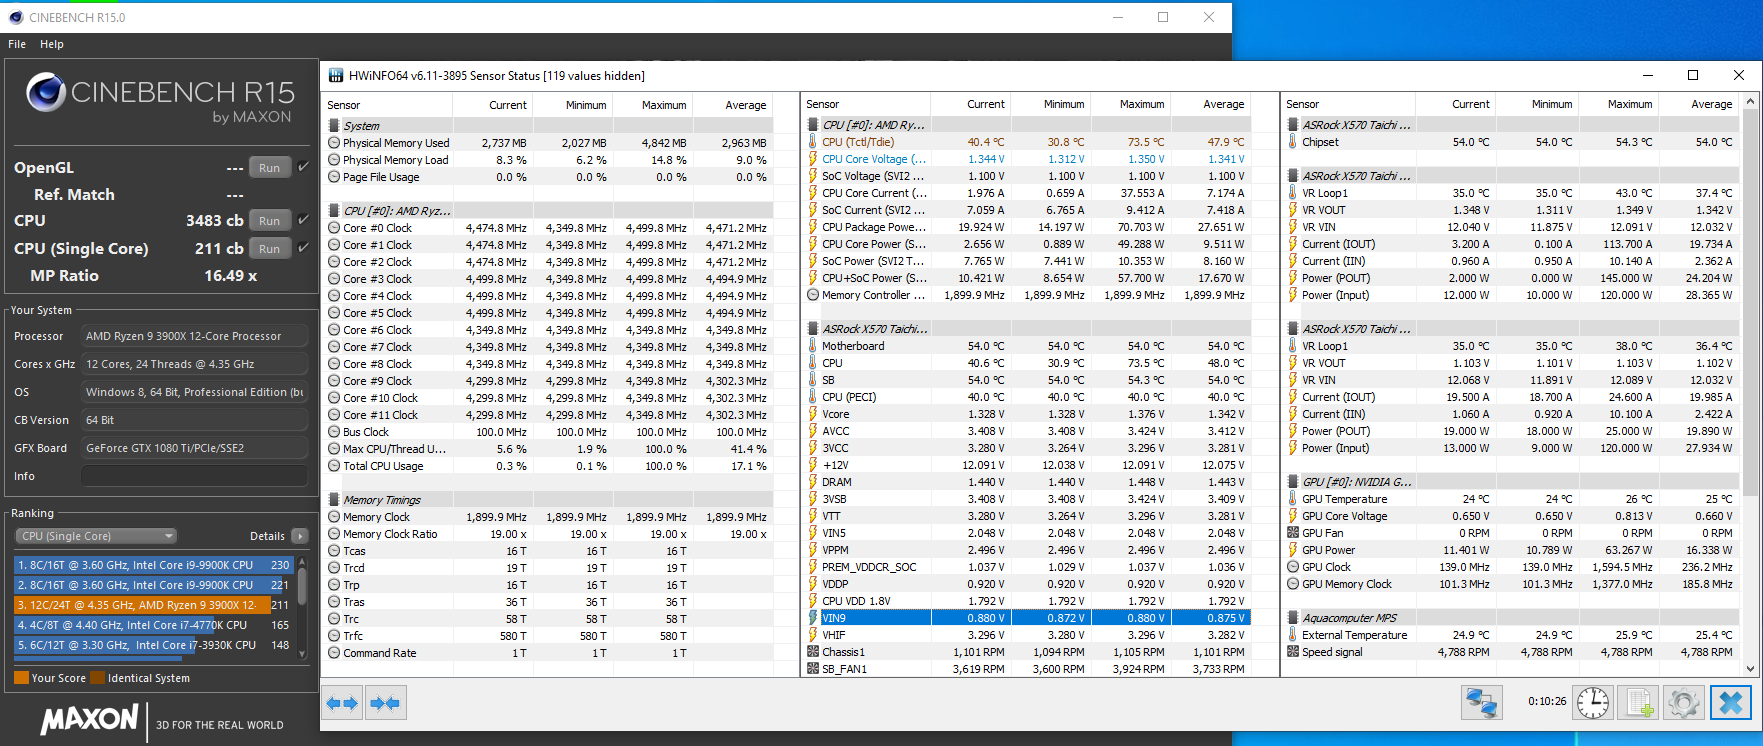Click the fan icon beside Speed signal
Viewport: 1763px width, 746px height.
tap(1293, 652)
